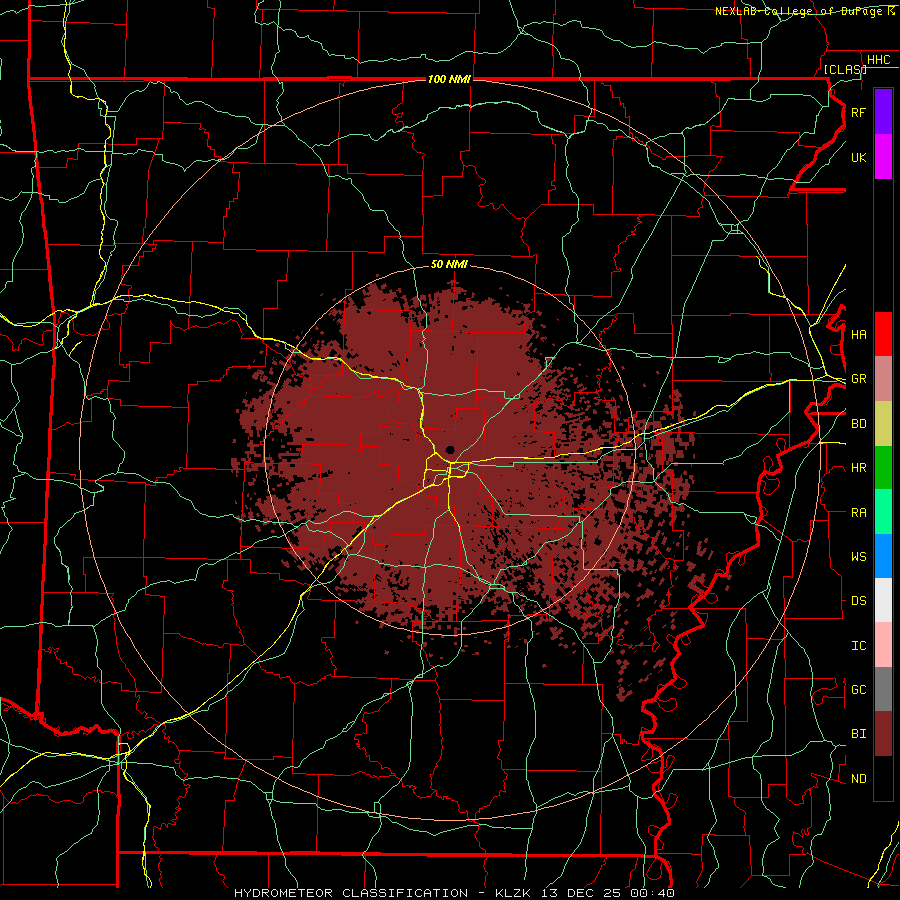Image resolution: width=900 pixels, height=900 pixels.
Task: Click the UK magenta color swatch
Action: coord(883,157)
